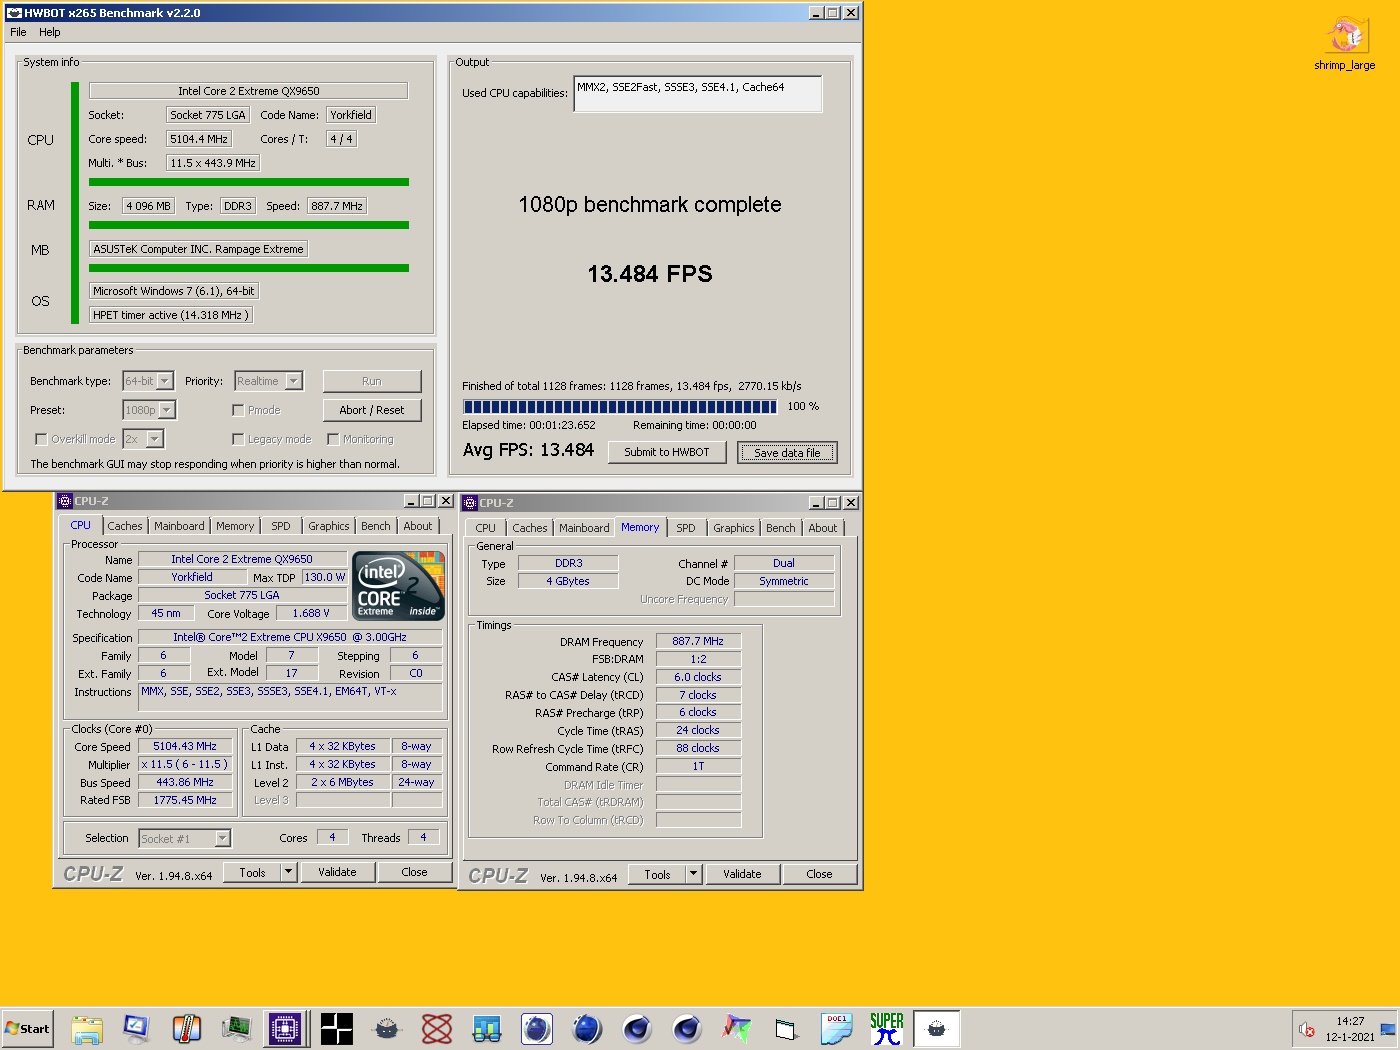Switch to Graphics tab in the CPU-Z window showing the Memory tab
The height and width of the screenshot is (1050, 1400).
pyautogui.click(x=734, y=528)
